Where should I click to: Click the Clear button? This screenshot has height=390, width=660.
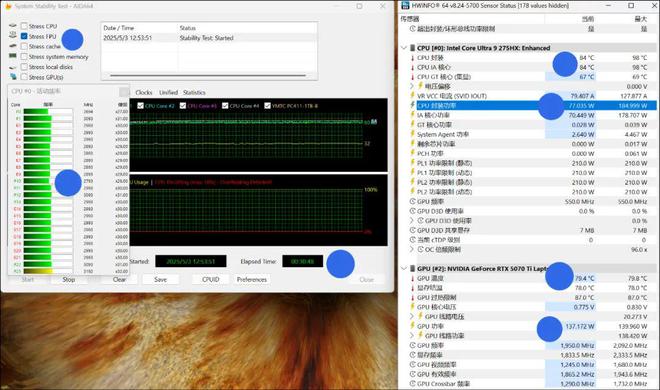click(x=120, y=279)
